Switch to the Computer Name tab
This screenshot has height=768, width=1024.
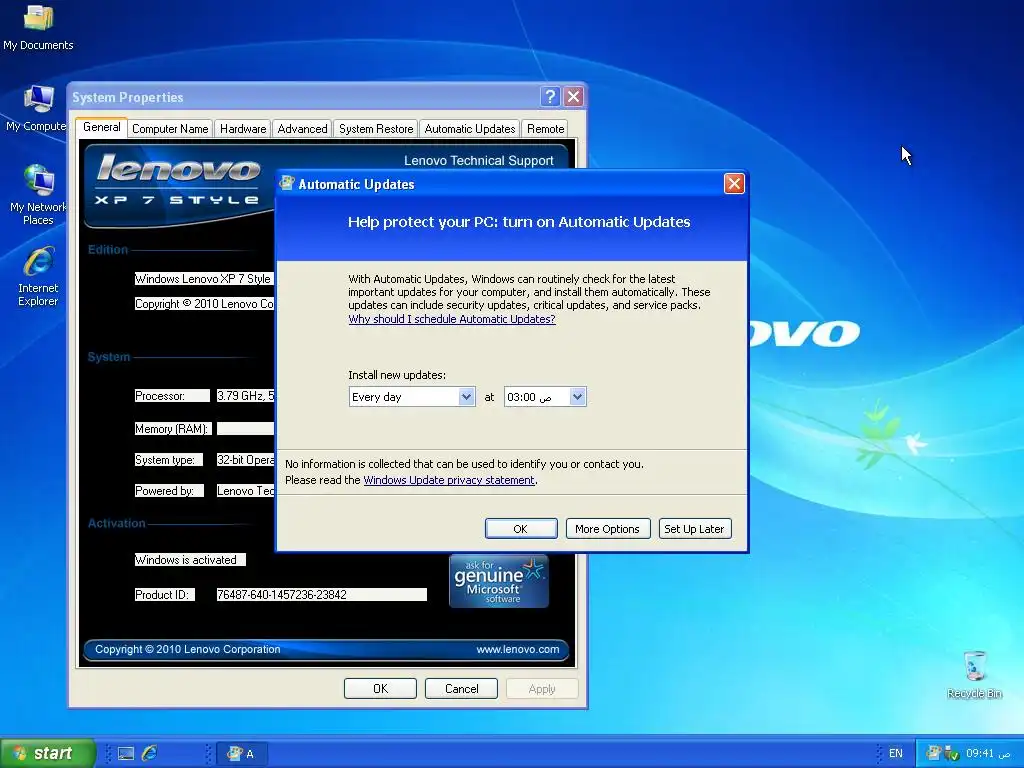point(170,129)
